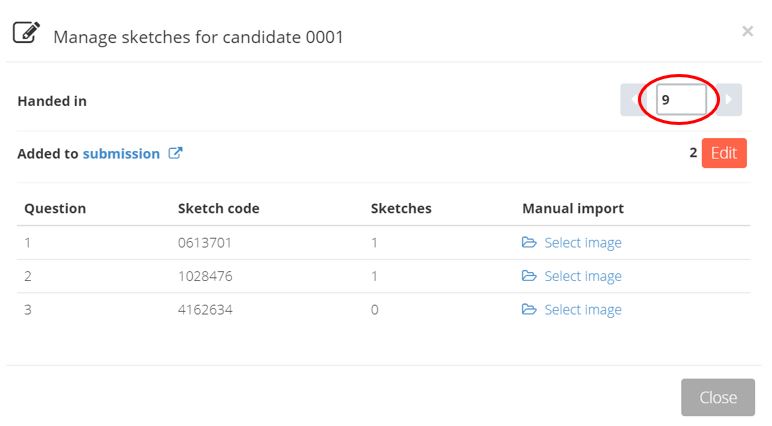Click folder icon for question 1 import
This screenshot has height=426, width=772.
click(529, 242)
